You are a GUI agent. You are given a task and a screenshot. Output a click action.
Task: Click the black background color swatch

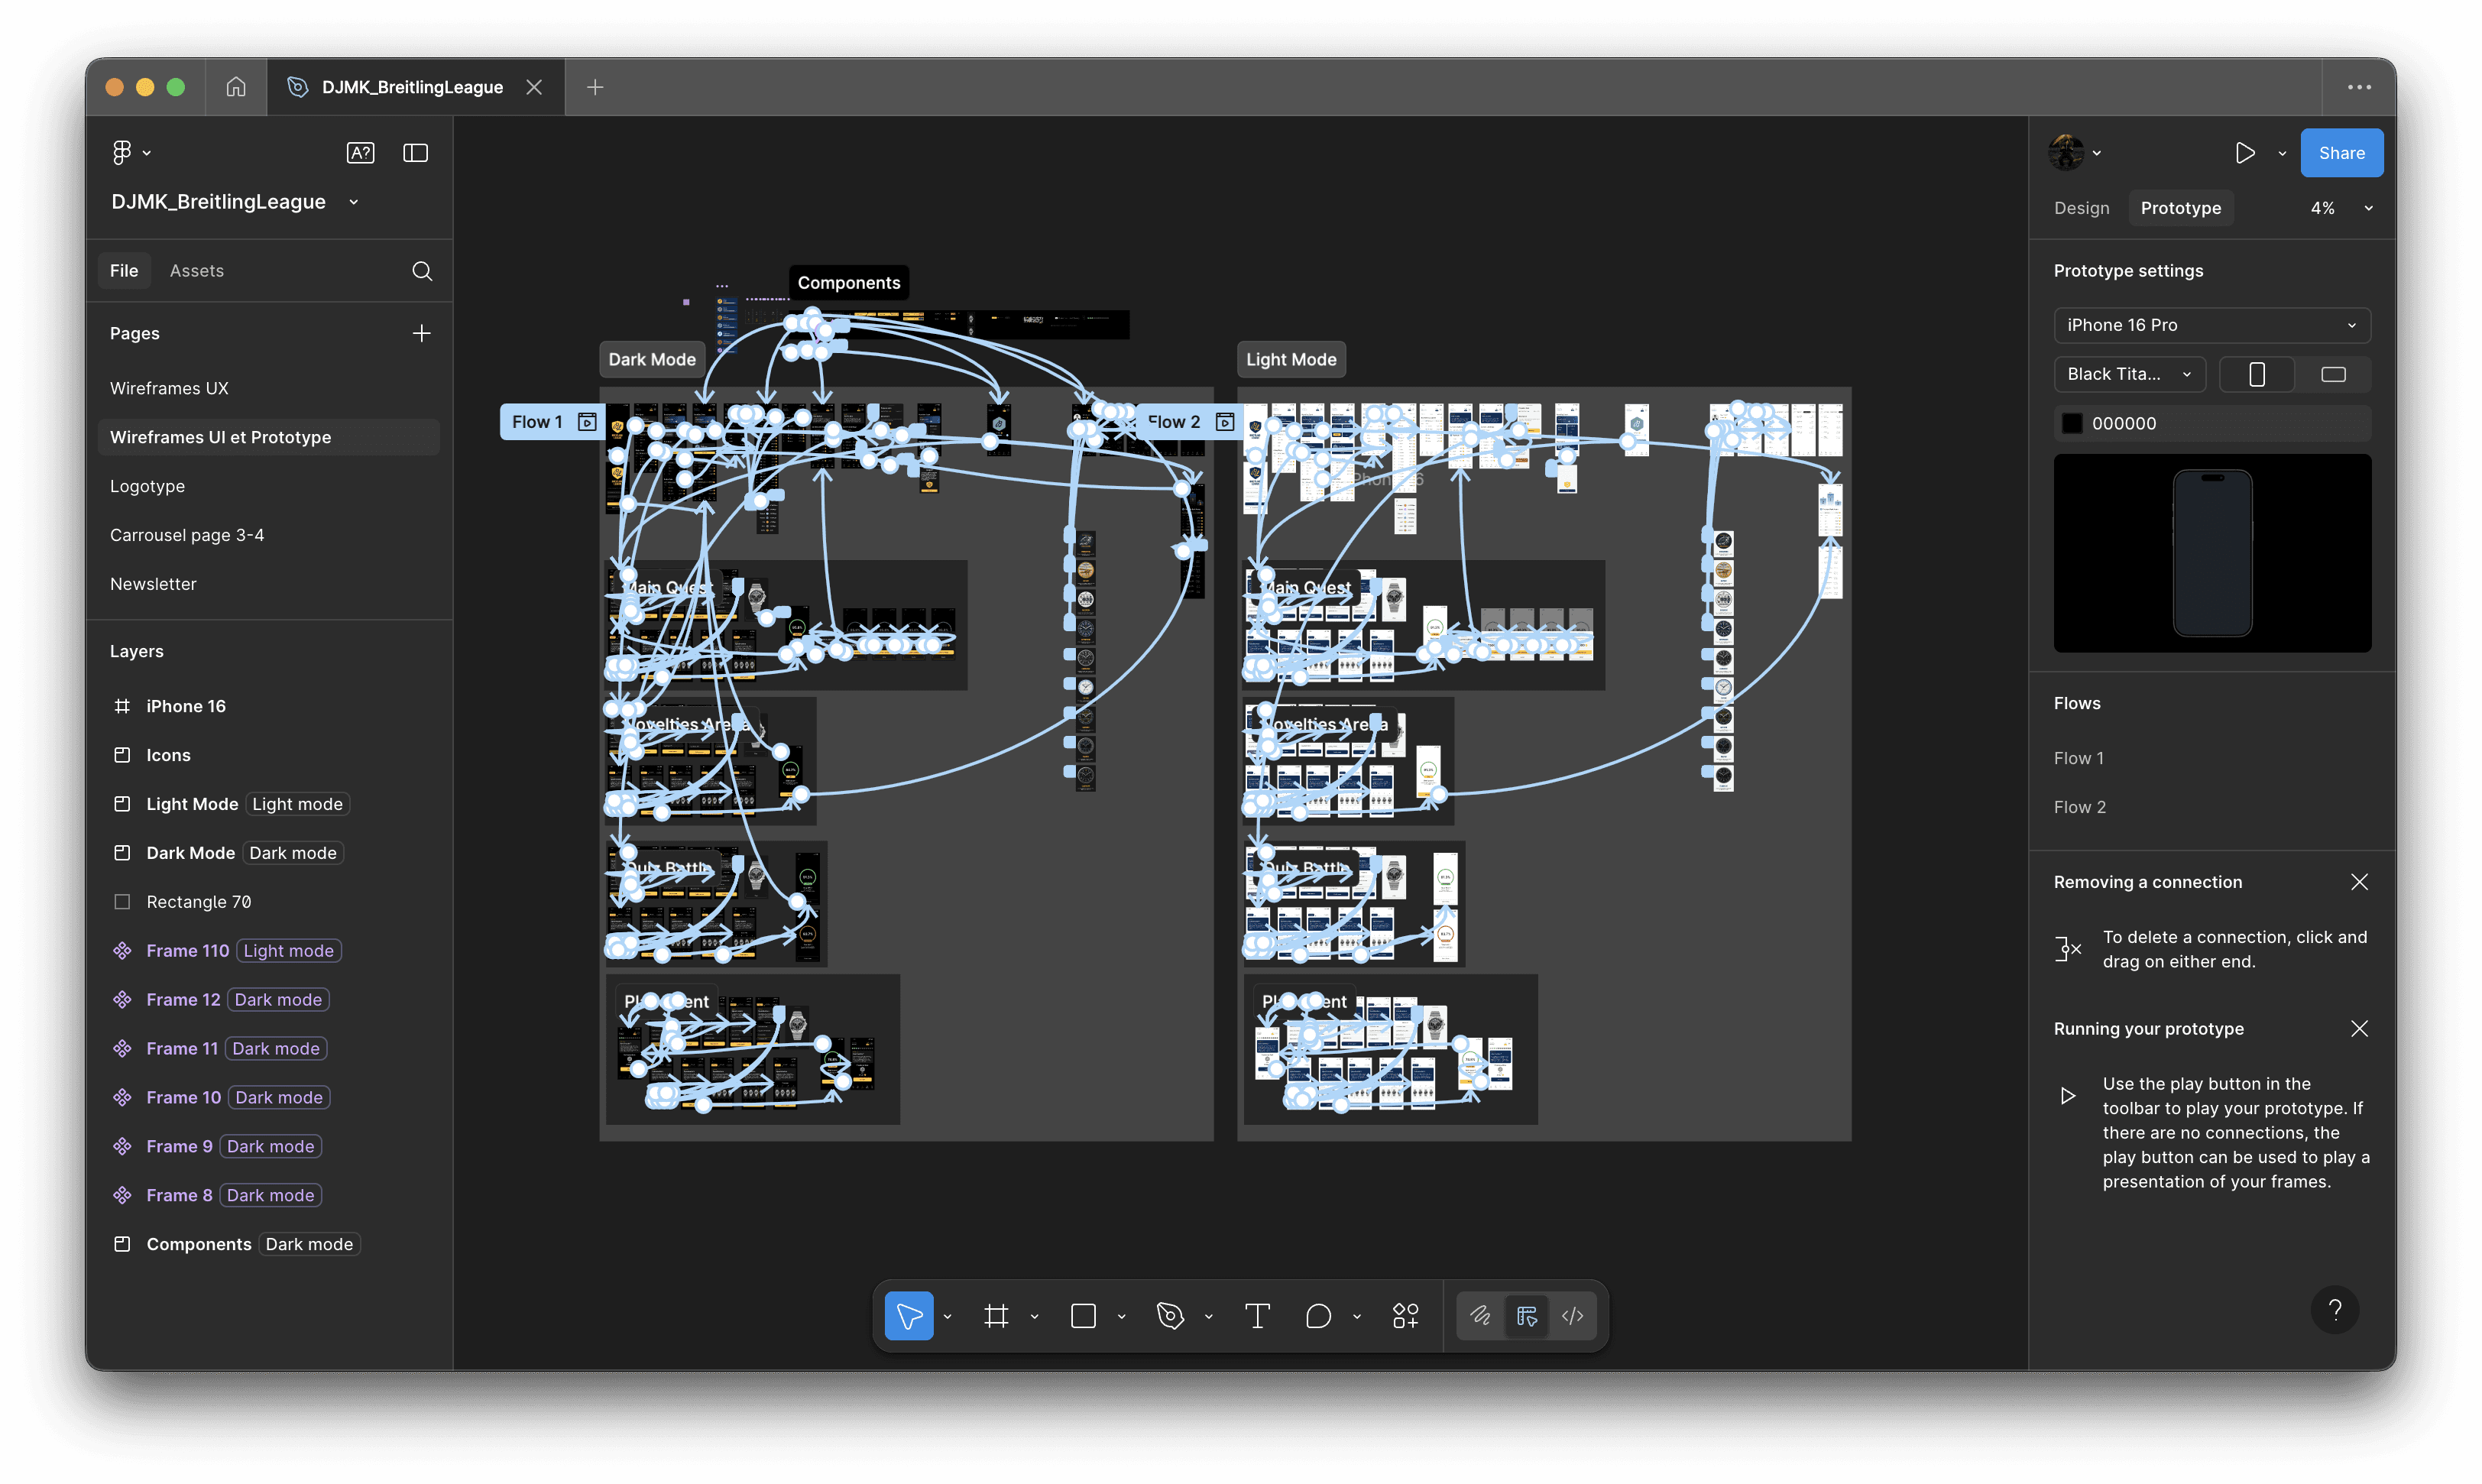[2072, 423]
